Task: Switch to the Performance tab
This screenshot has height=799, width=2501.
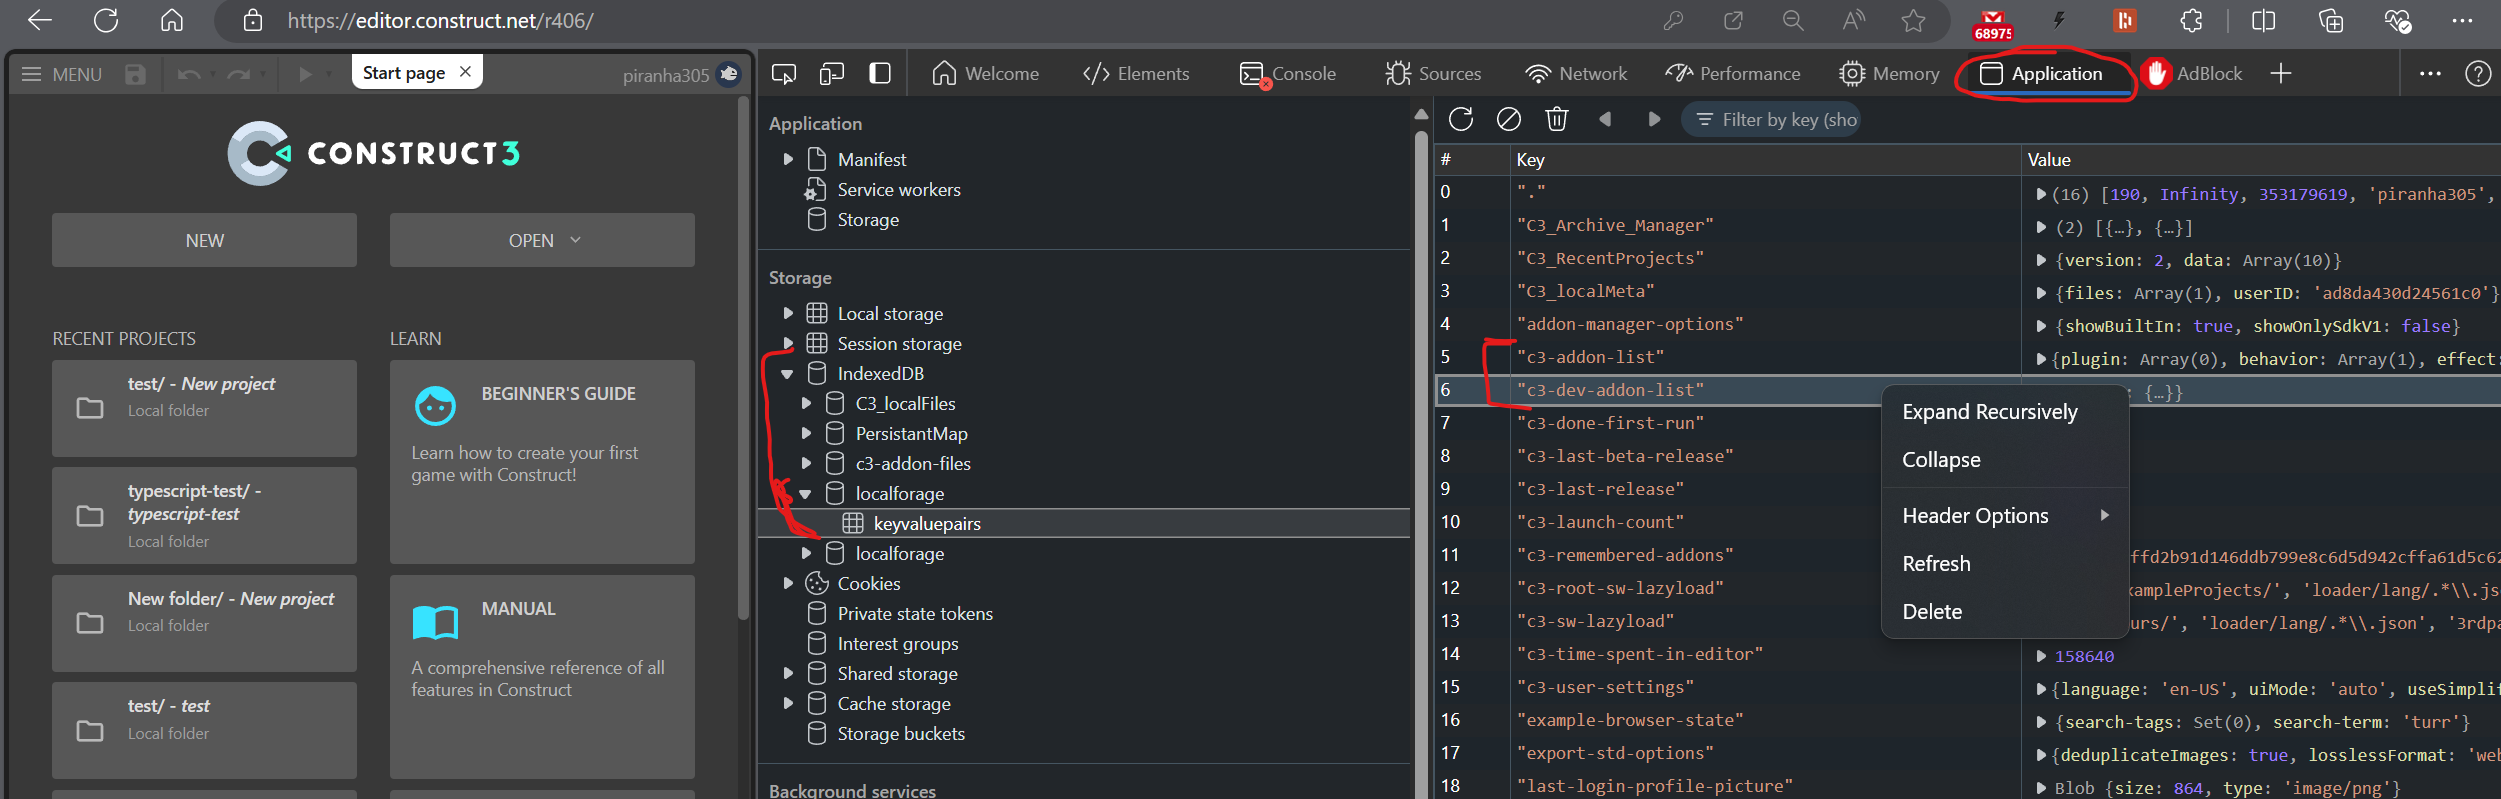Action: [x=1733, y=73]
